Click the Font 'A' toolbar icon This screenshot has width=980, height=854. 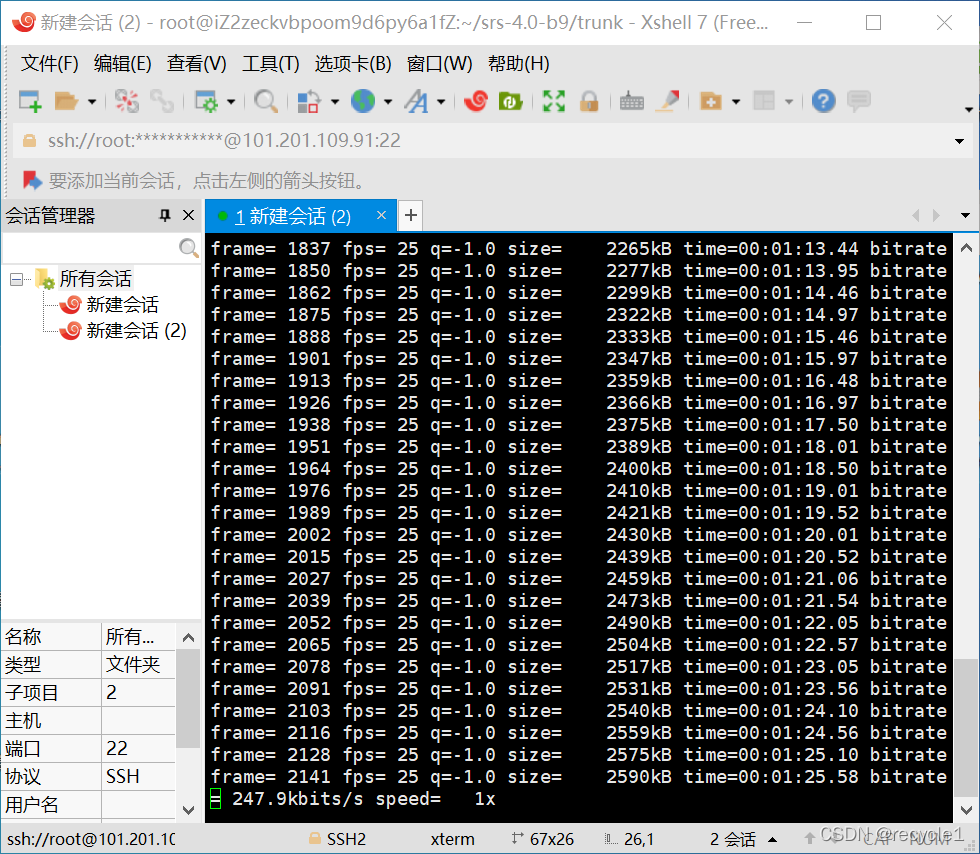416,101
